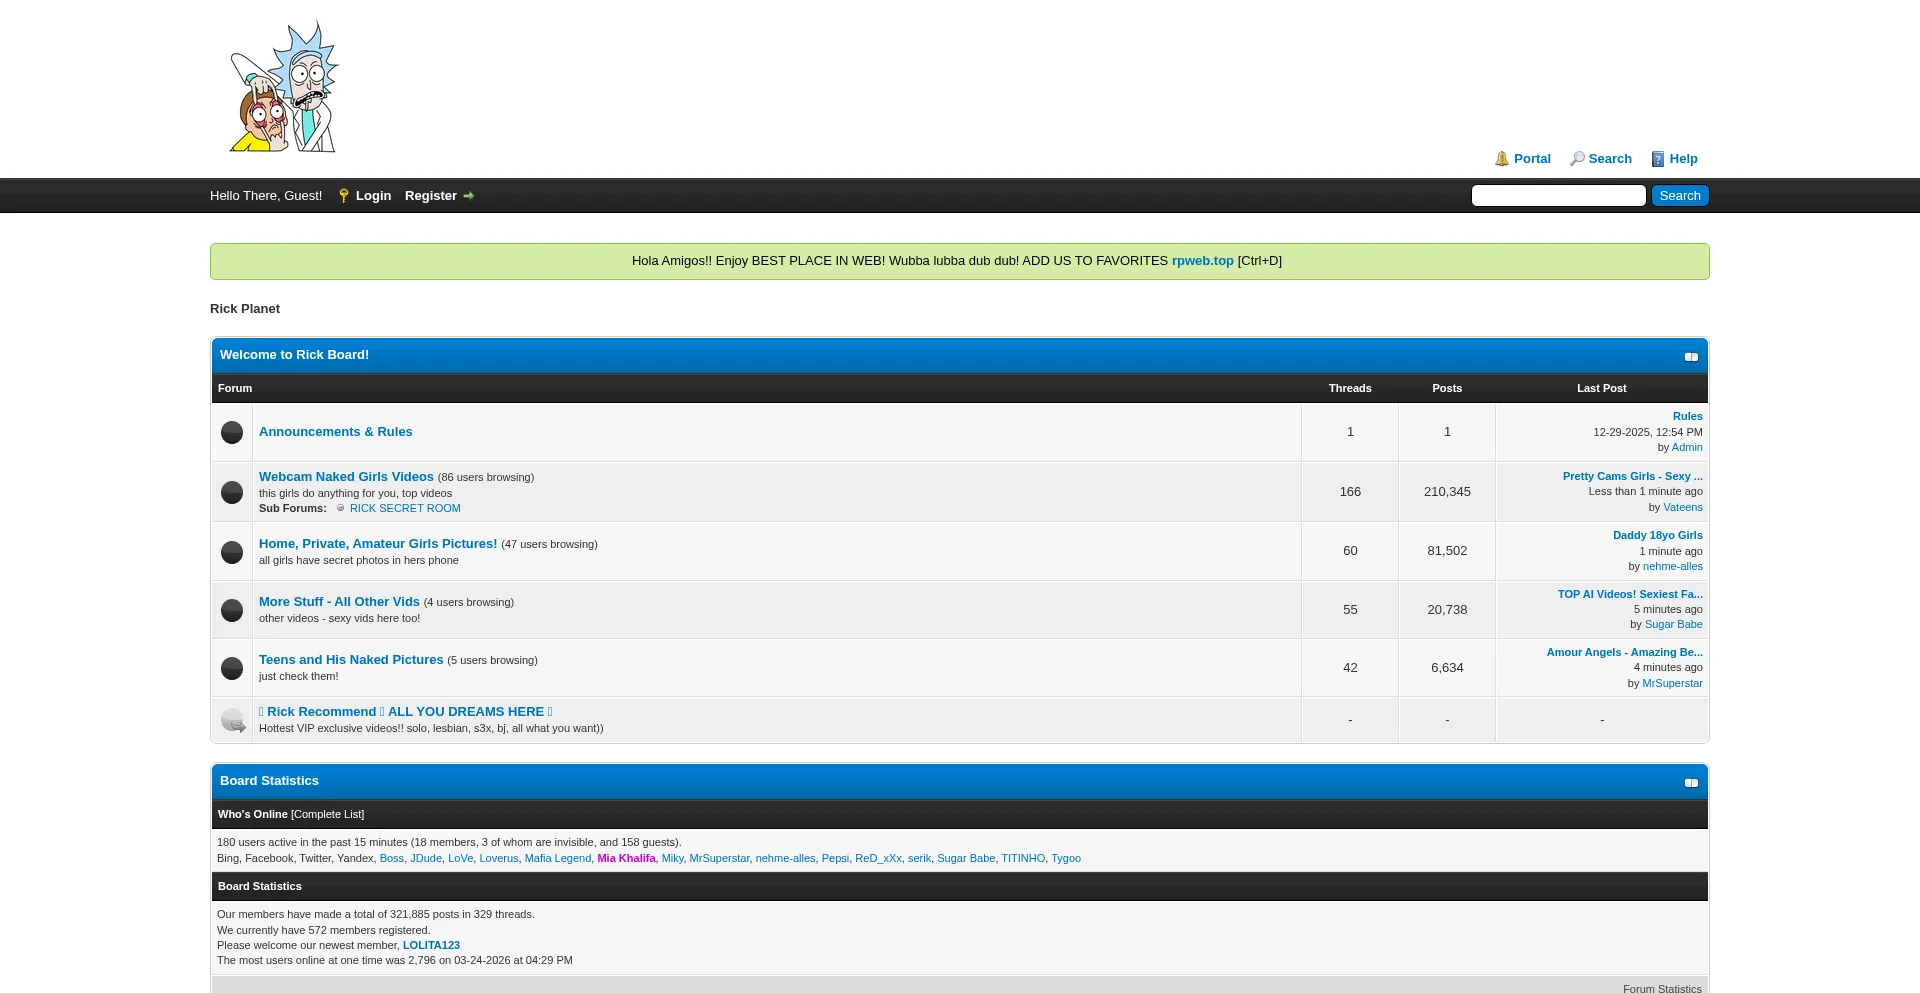View JDude's profile

click(x=425, y=858)
